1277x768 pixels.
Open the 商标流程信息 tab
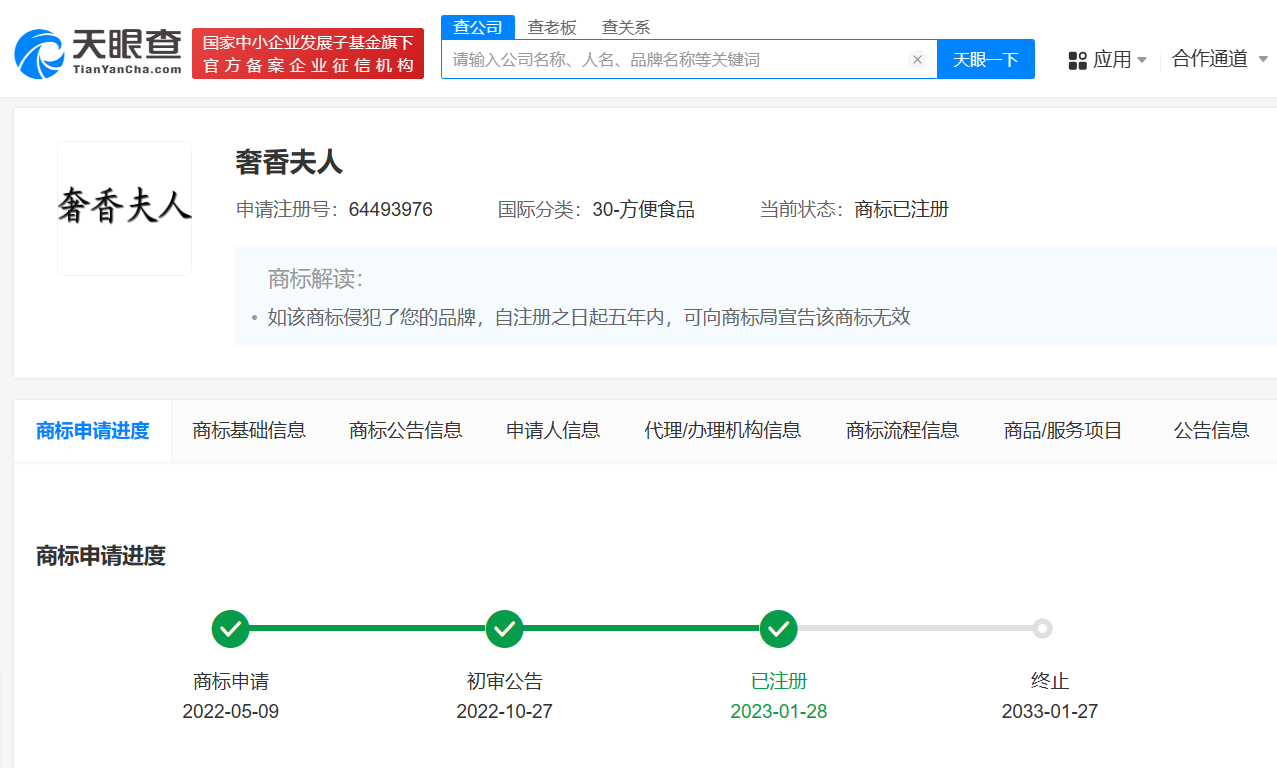coord(903,430)
